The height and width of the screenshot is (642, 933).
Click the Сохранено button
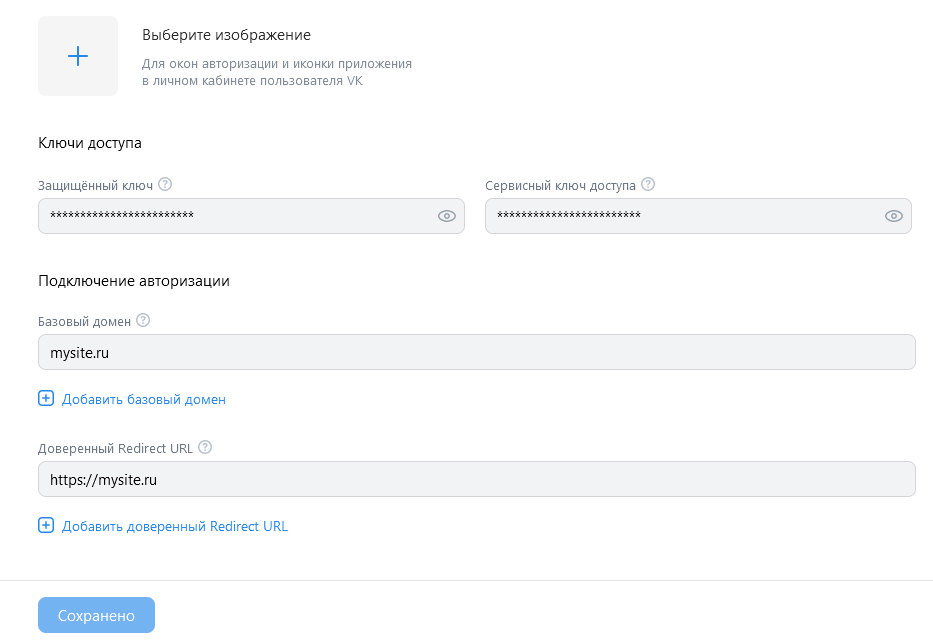(x=96, y=615)
